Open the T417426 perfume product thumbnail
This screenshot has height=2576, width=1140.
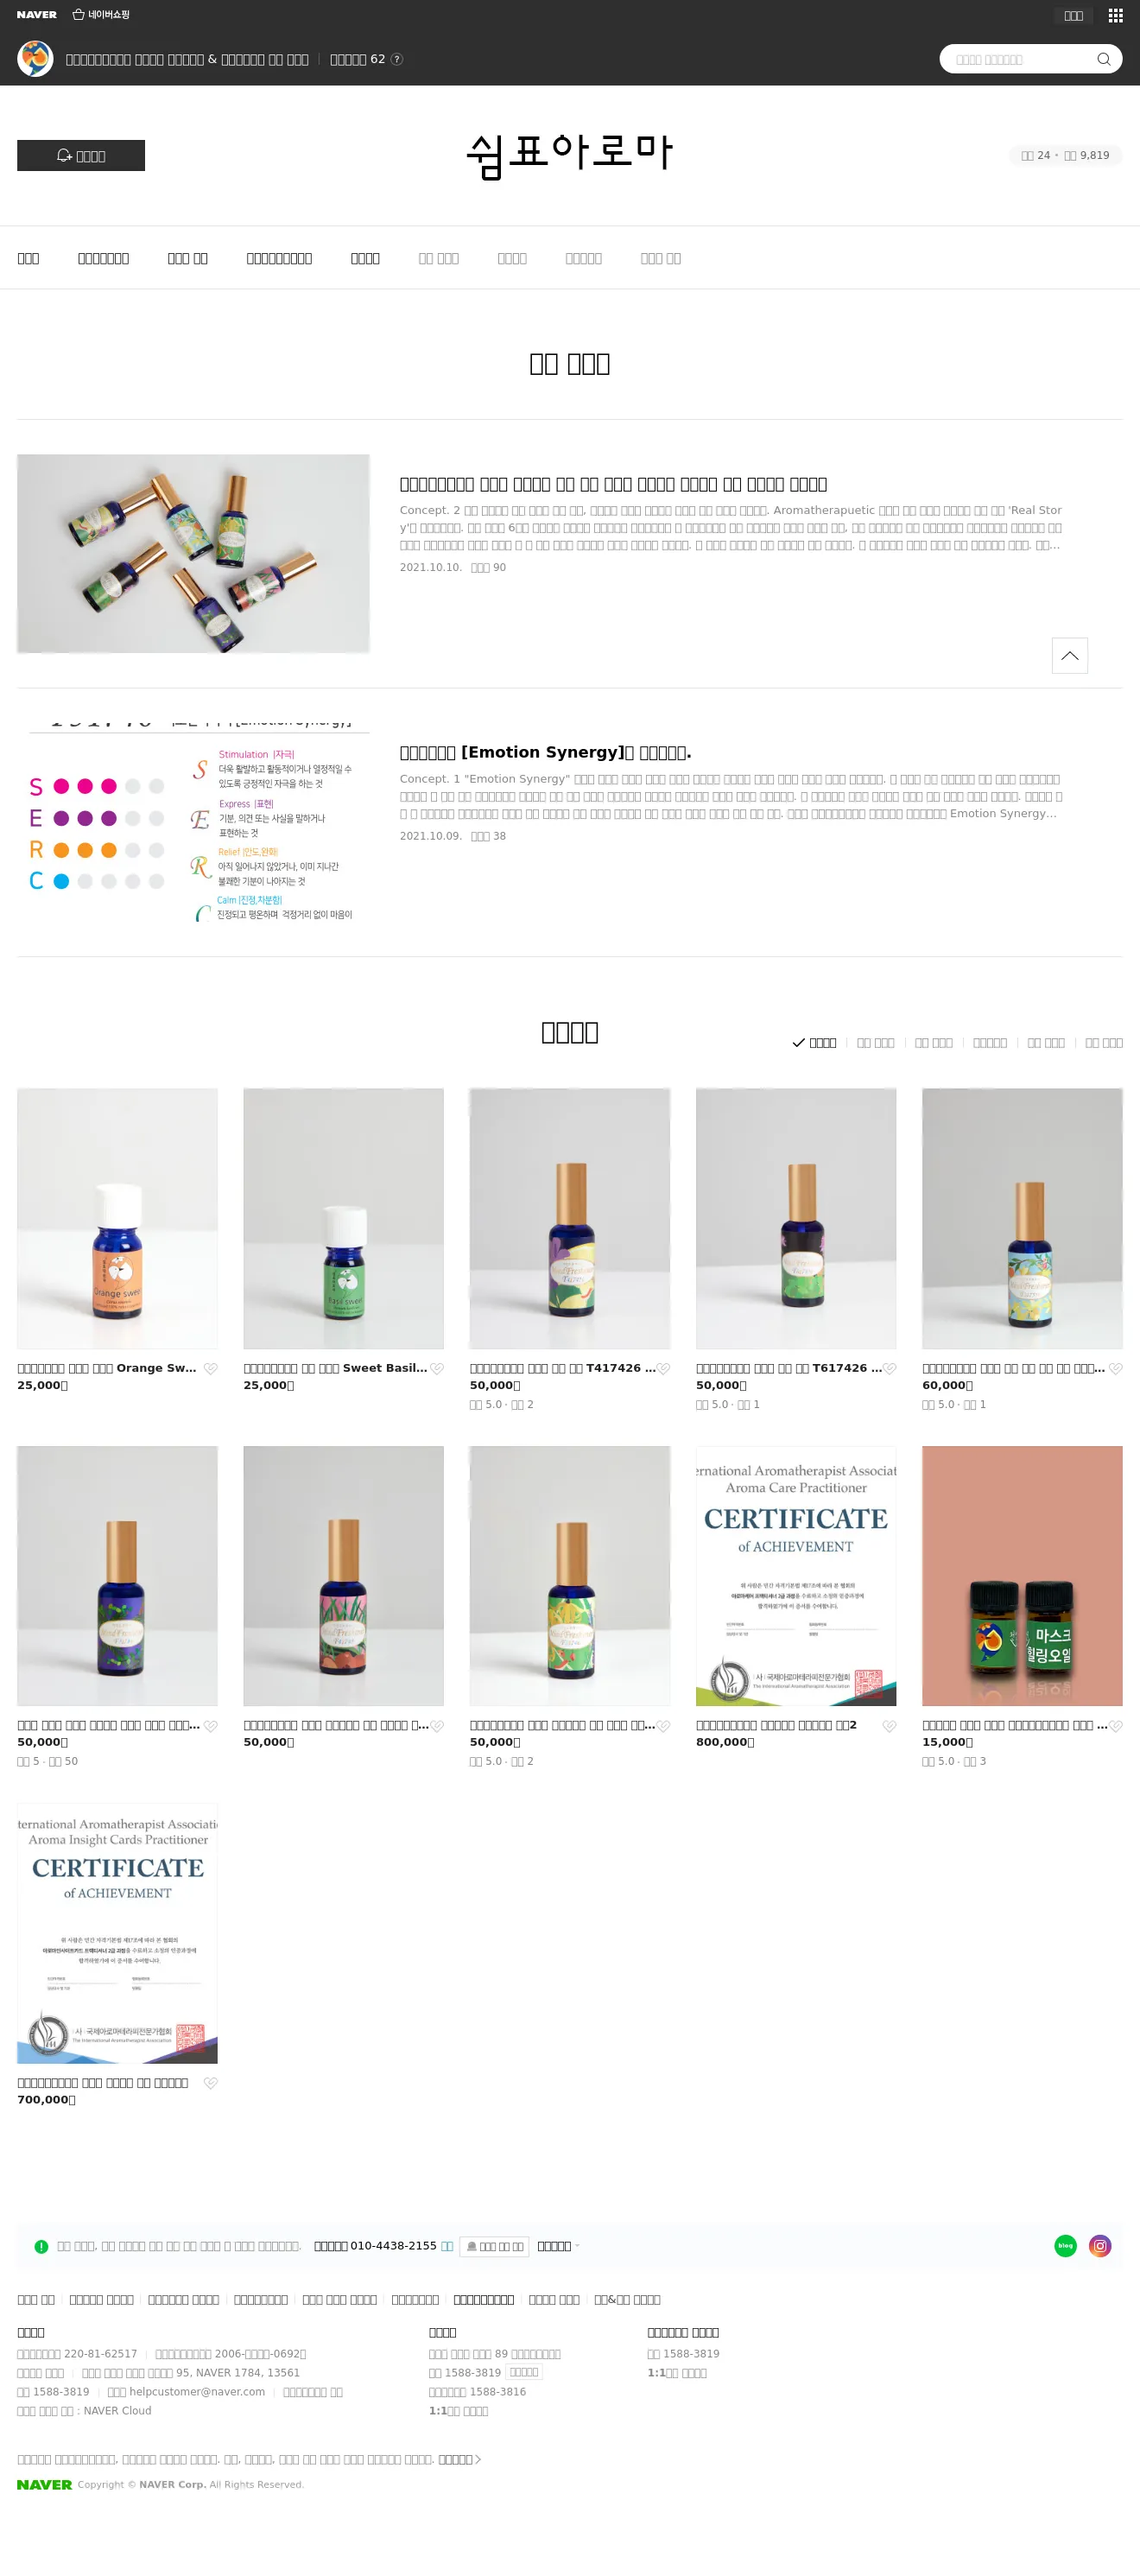pyautogui.click(x=569, y=1218)
